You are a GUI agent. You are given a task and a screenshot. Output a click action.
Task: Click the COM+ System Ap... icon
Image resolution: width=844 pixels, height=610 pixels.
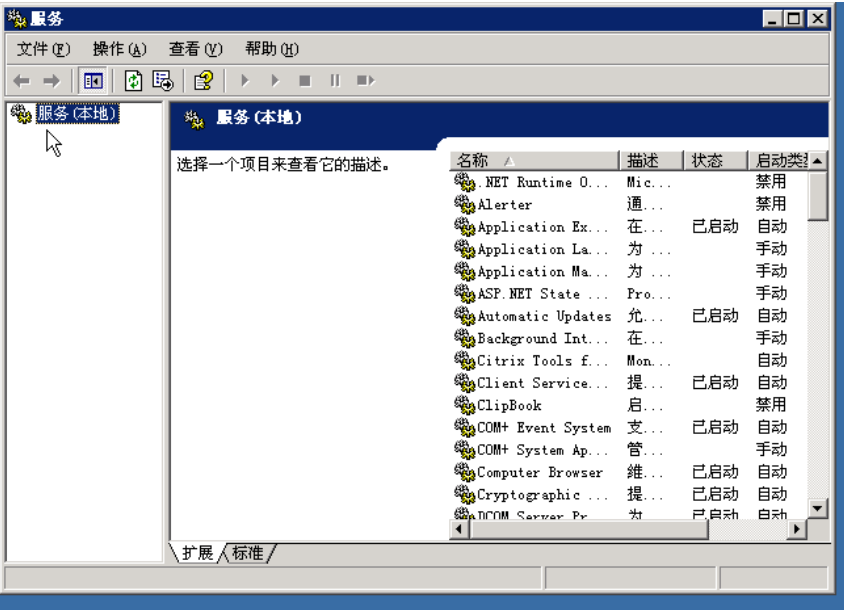tap(465, 450)
